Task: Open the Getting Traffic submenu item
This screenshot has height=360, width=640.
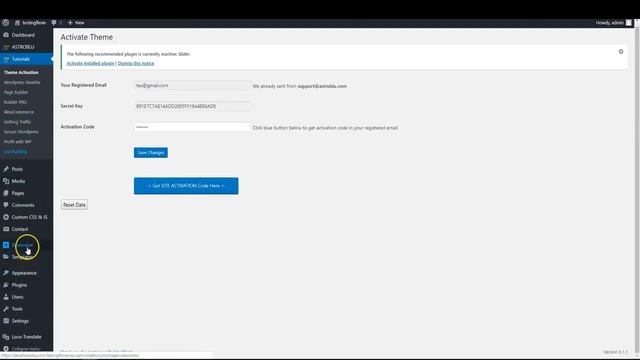Action: [17, 122]
